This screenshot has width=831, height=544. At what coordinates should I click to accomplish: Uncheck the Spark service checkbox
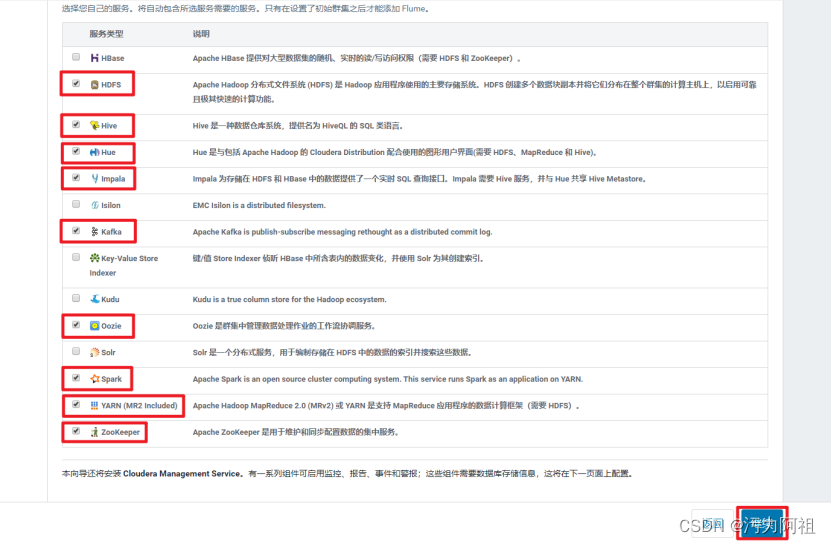76,378
